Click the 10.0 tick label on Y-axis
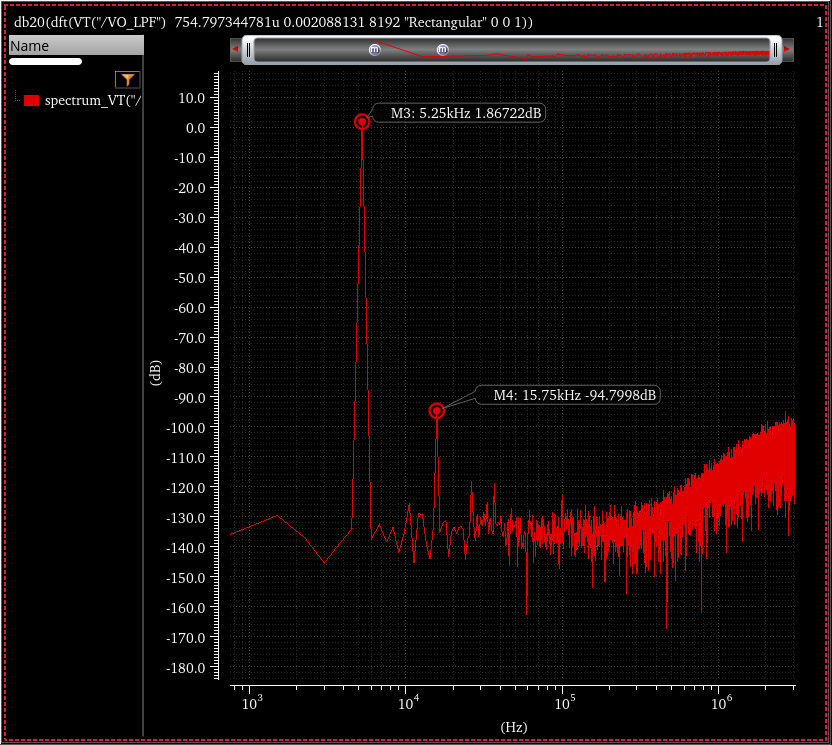 192,98
